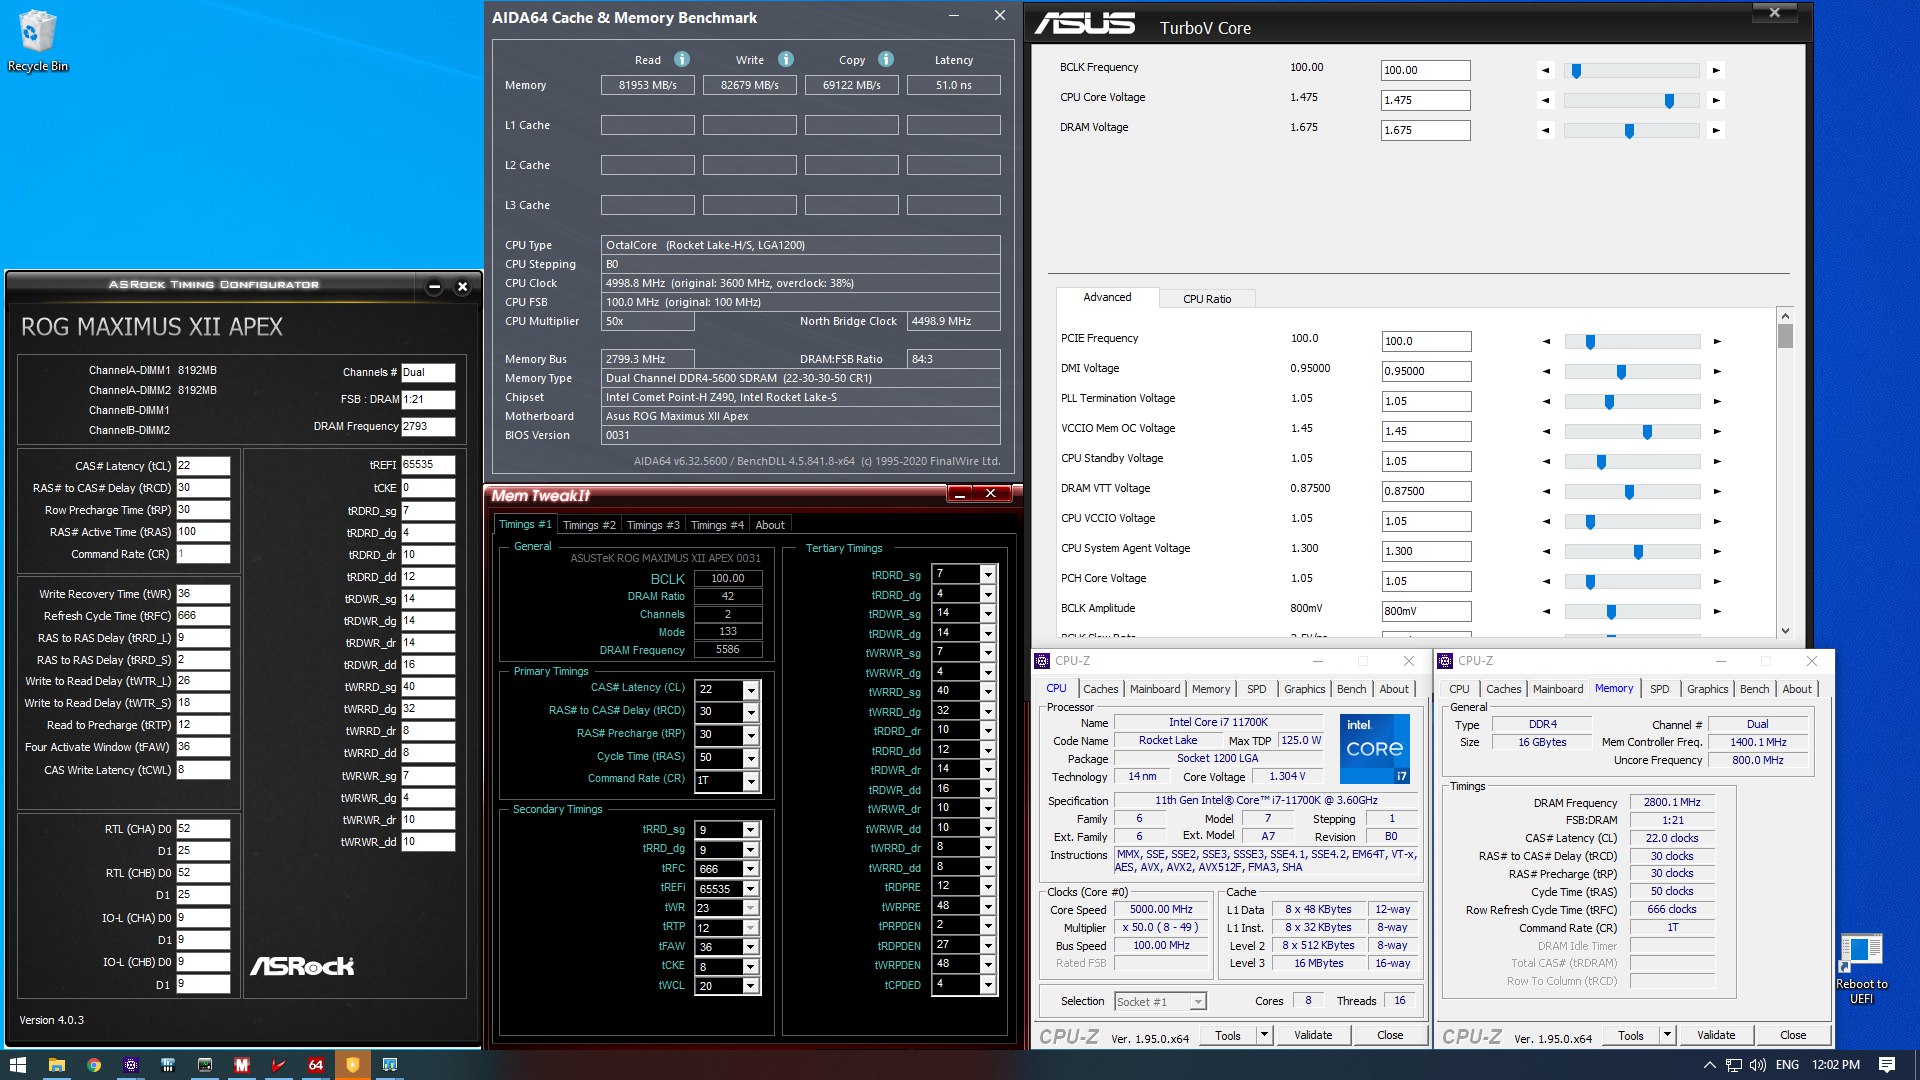
Task: Open the Windows notification center
Action: pos(1887,1065)
